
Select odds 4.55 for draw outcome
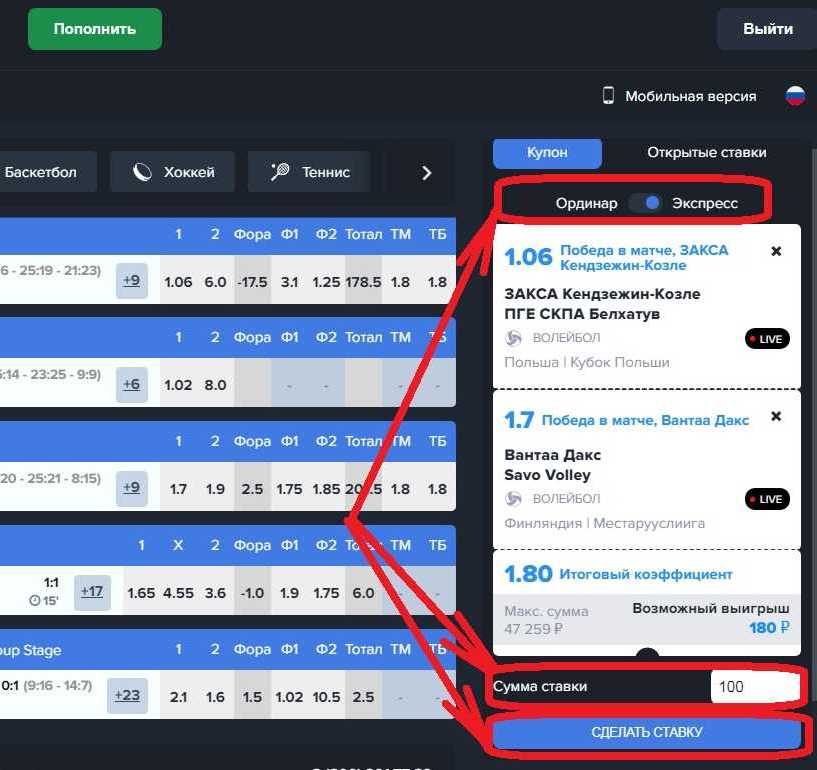pos(178,593)
